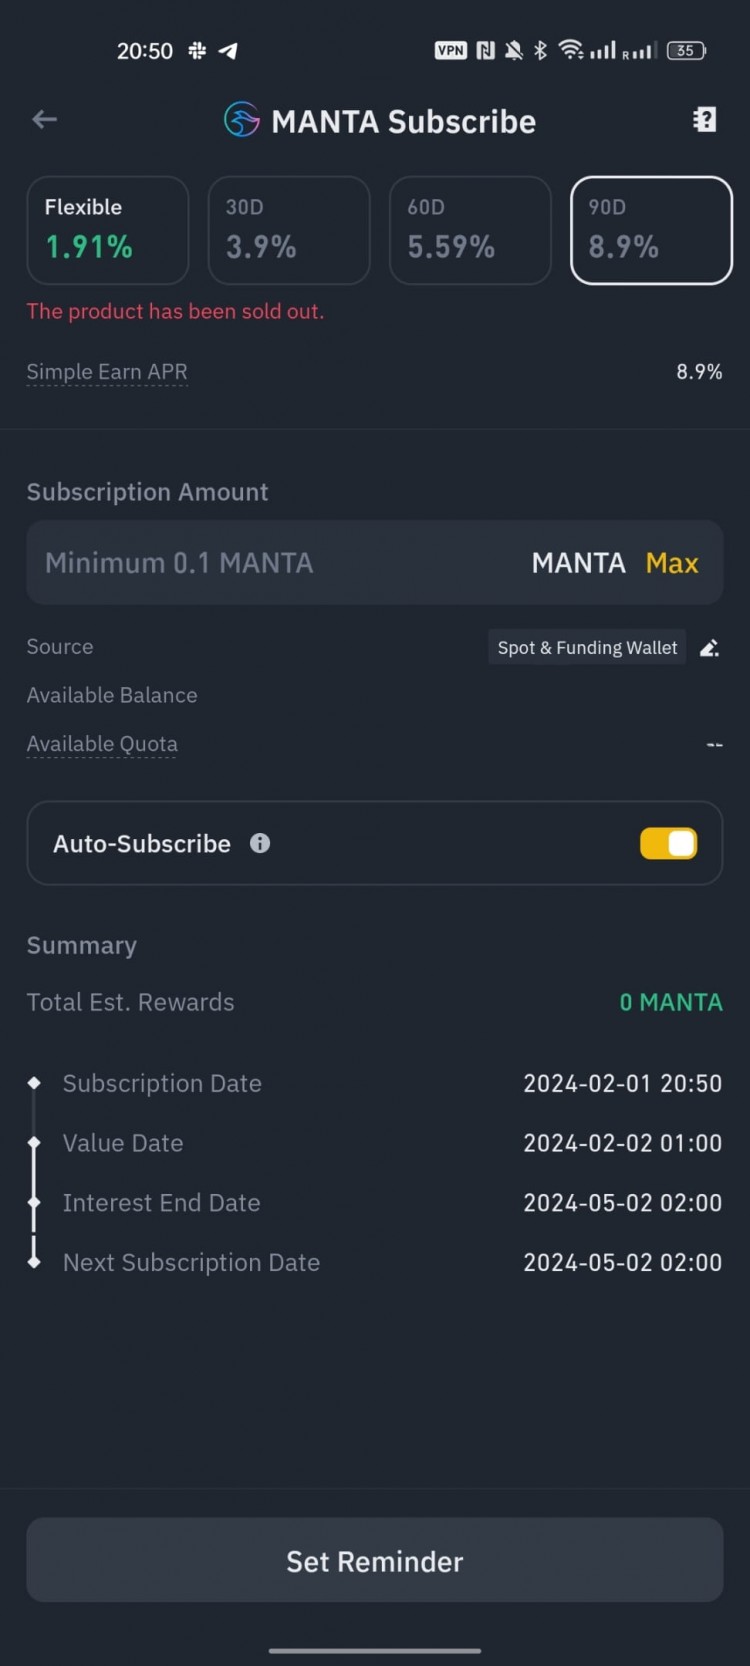This screenshot has width=750, height=1666.
Task: Tap the MANTA coin logo
Action: click(x=242, y=120)
